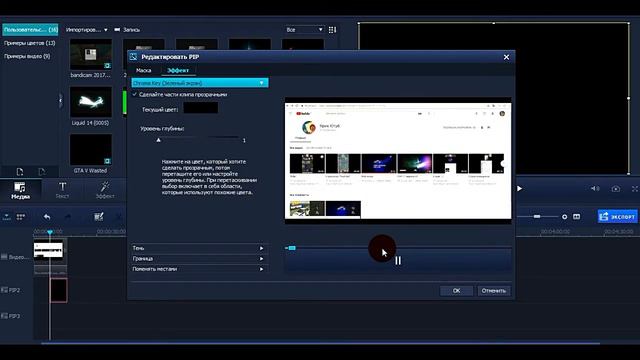
Task: Click the first new file icon
Action: [20, 172]
